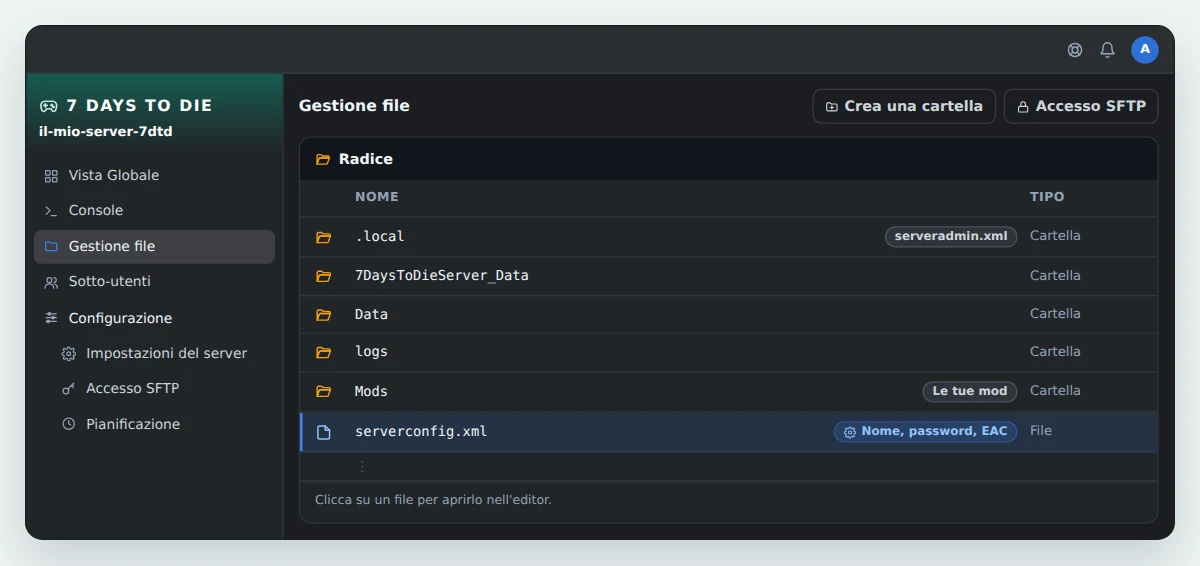Click the clock icon beside Pianificazione

[68, 424]
